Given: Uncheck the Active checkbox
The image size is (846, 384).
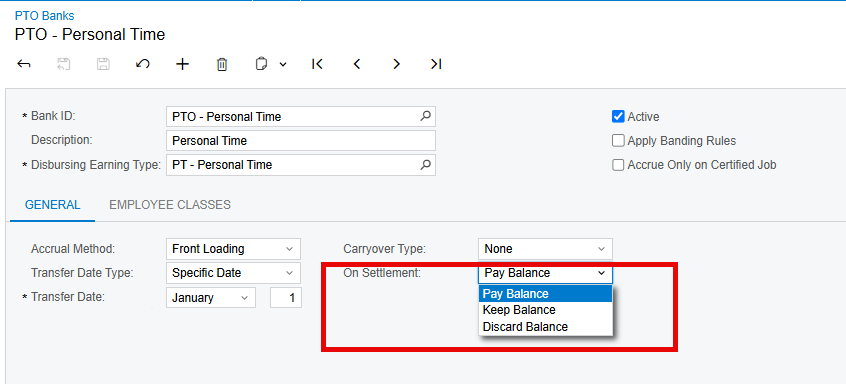Looking at the screenshot, I should 618,116.
